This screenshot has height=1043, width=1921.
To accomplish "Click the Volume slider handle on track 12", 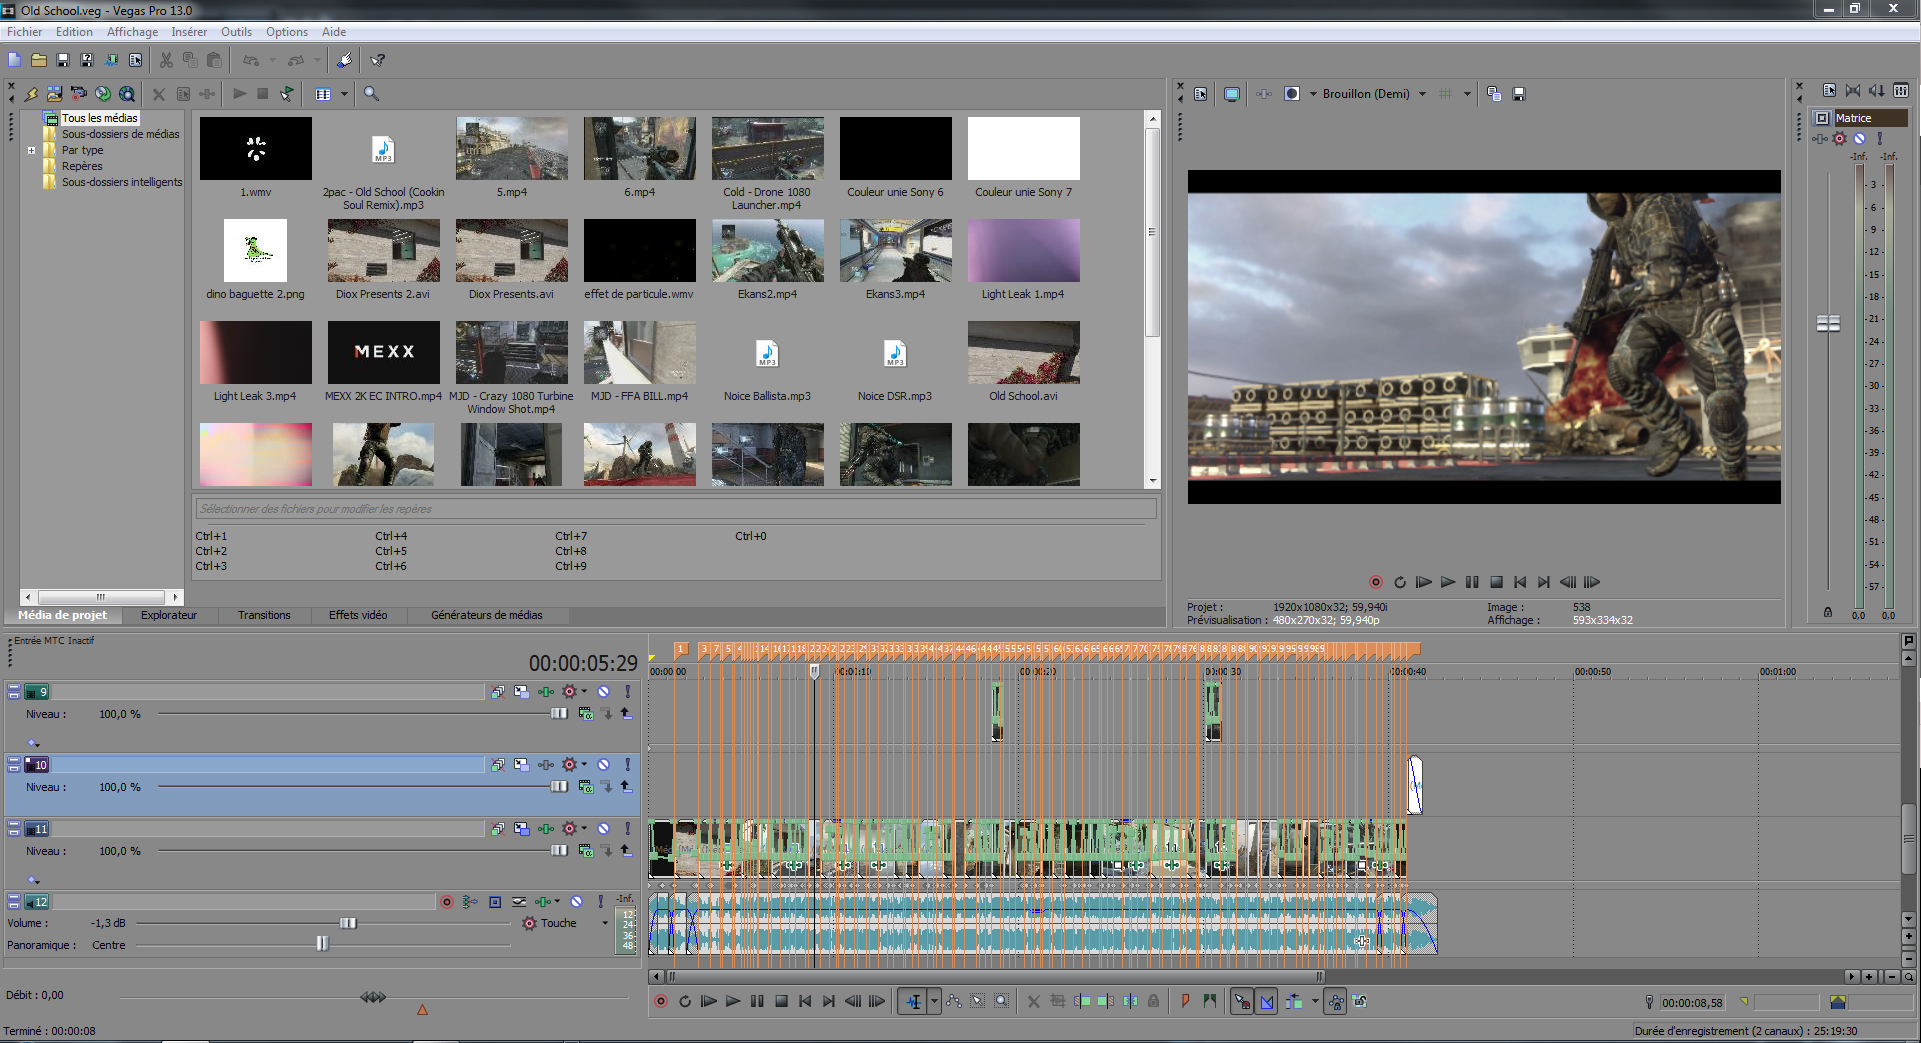I will 348,923.
